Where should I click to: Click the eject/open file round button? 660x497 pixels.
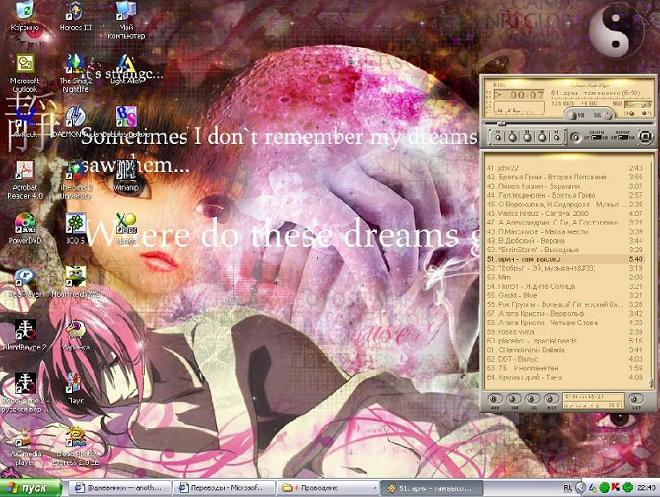click(x=575, y=137)
